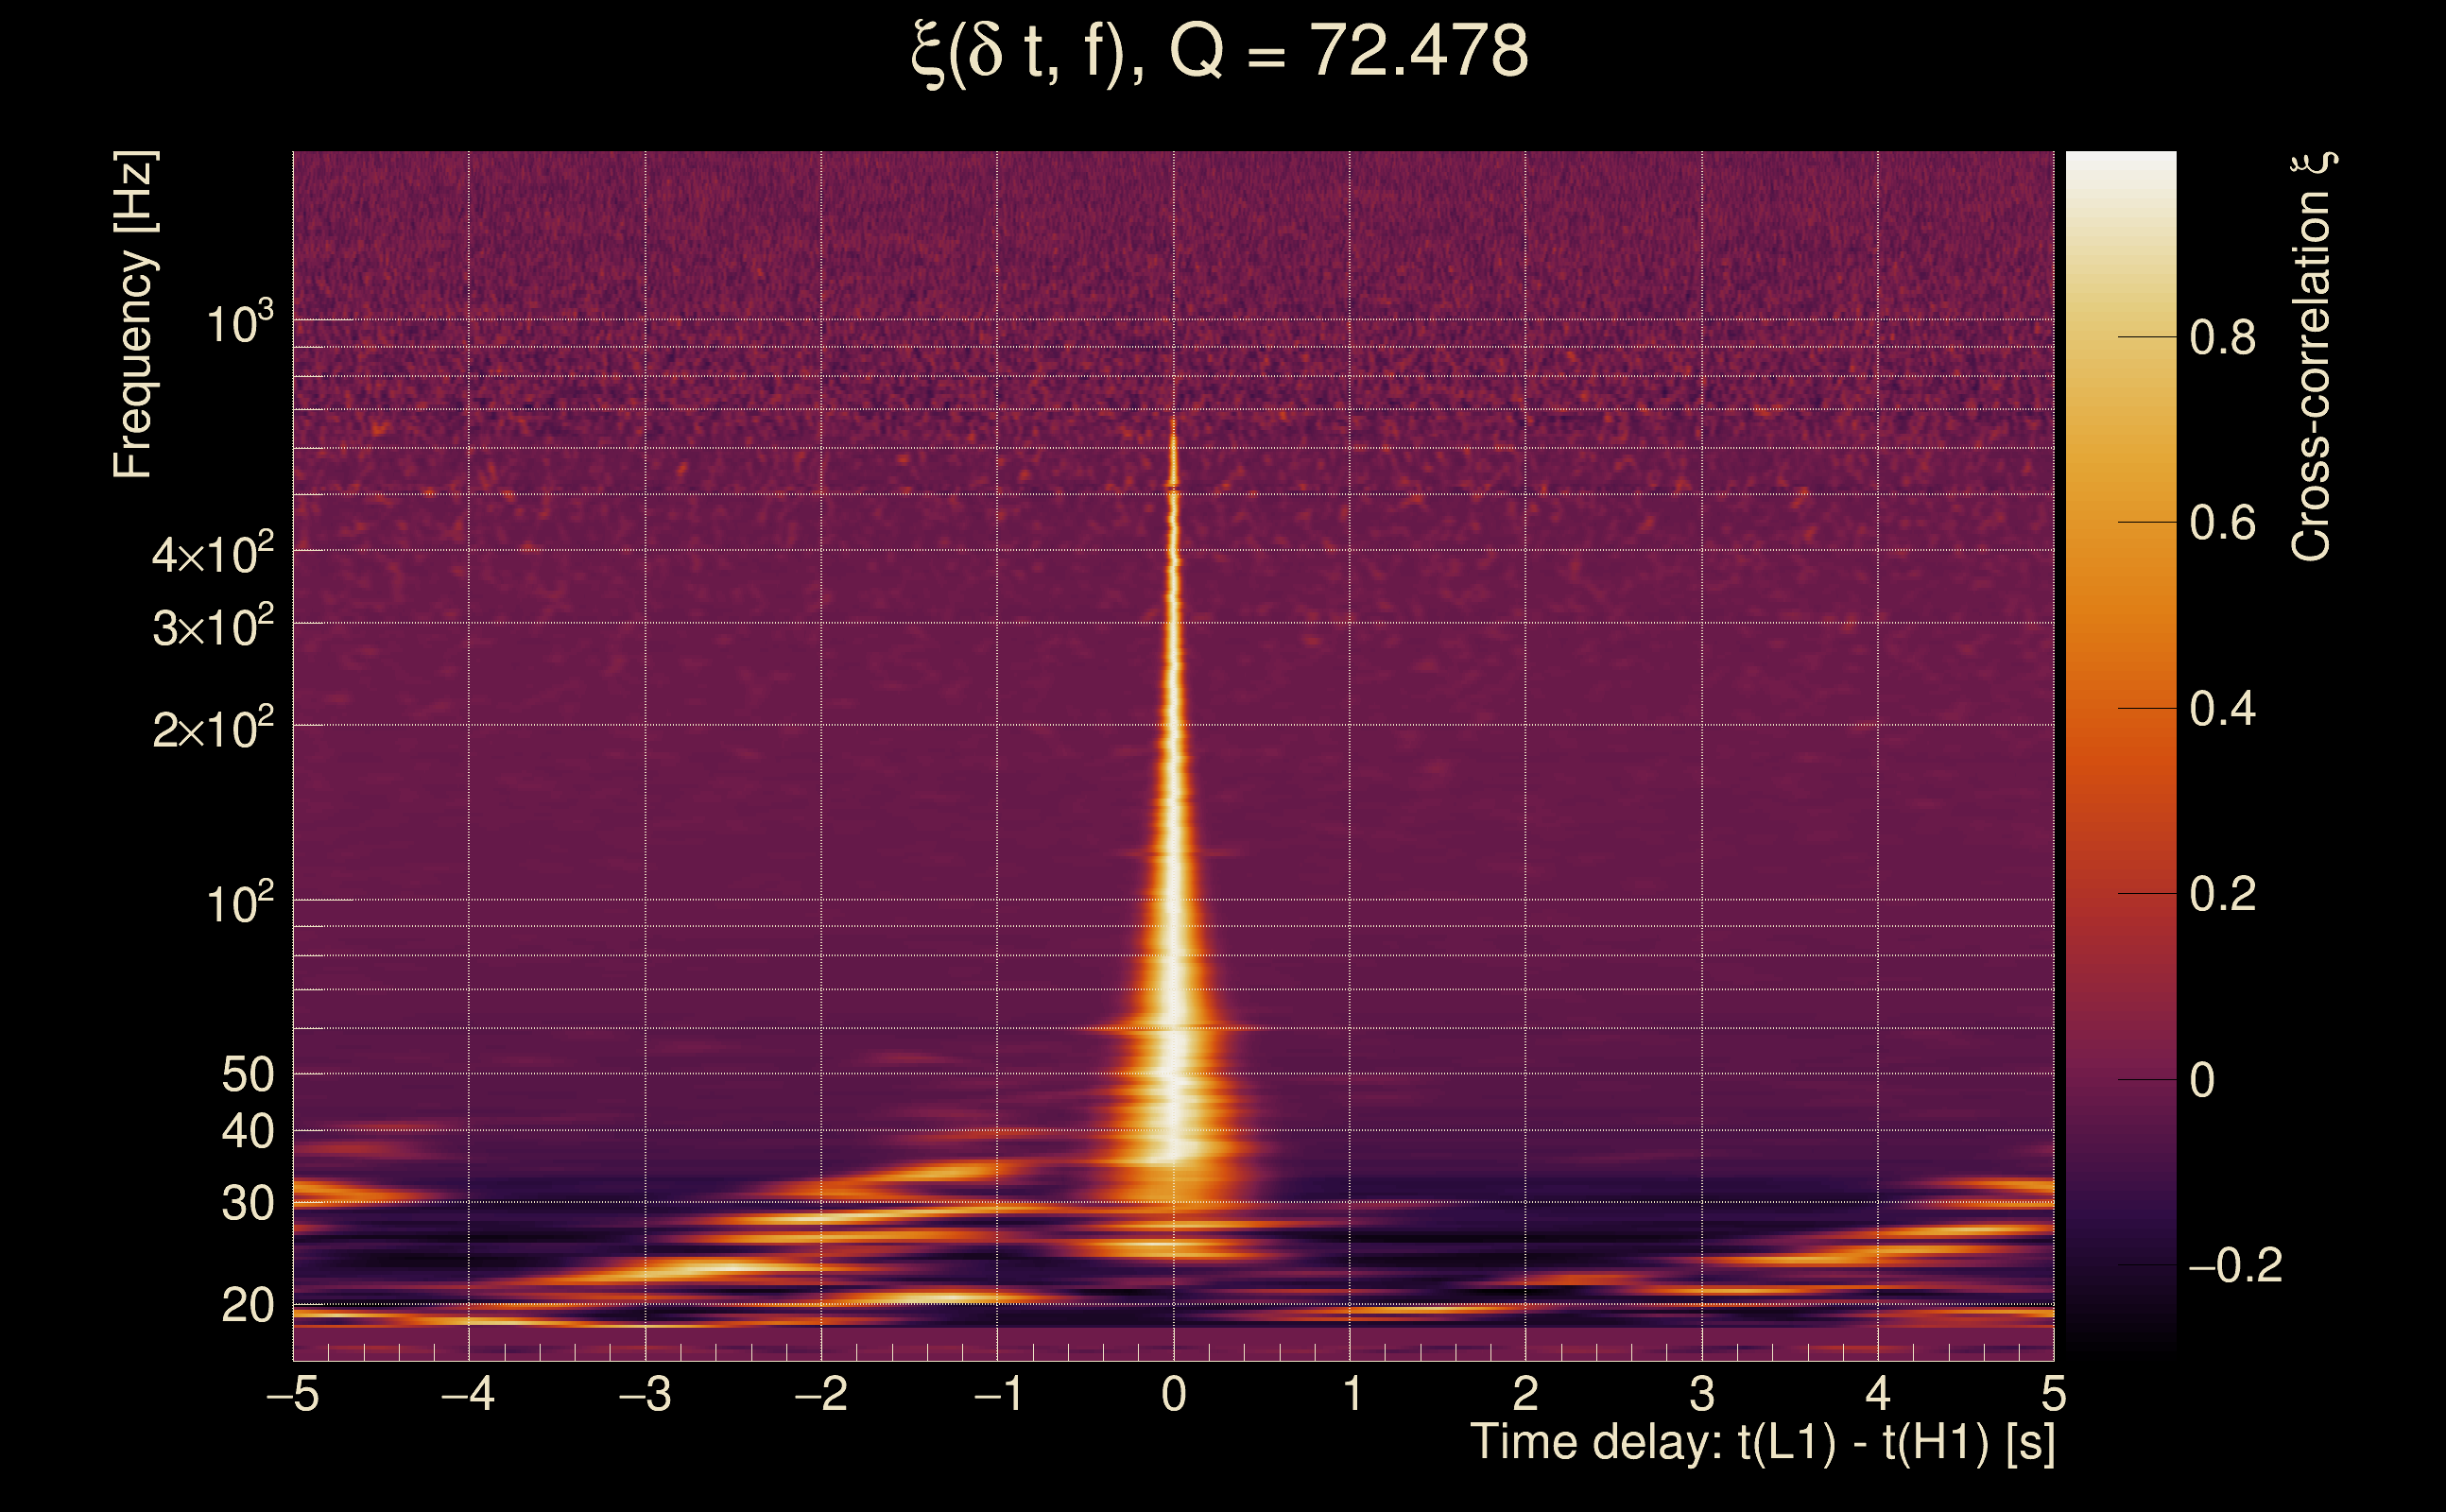This screenshot has width=2446, height=1512.
Task: Click the Cross-correlation ξ colorbar title
Action: point(2312,357)
